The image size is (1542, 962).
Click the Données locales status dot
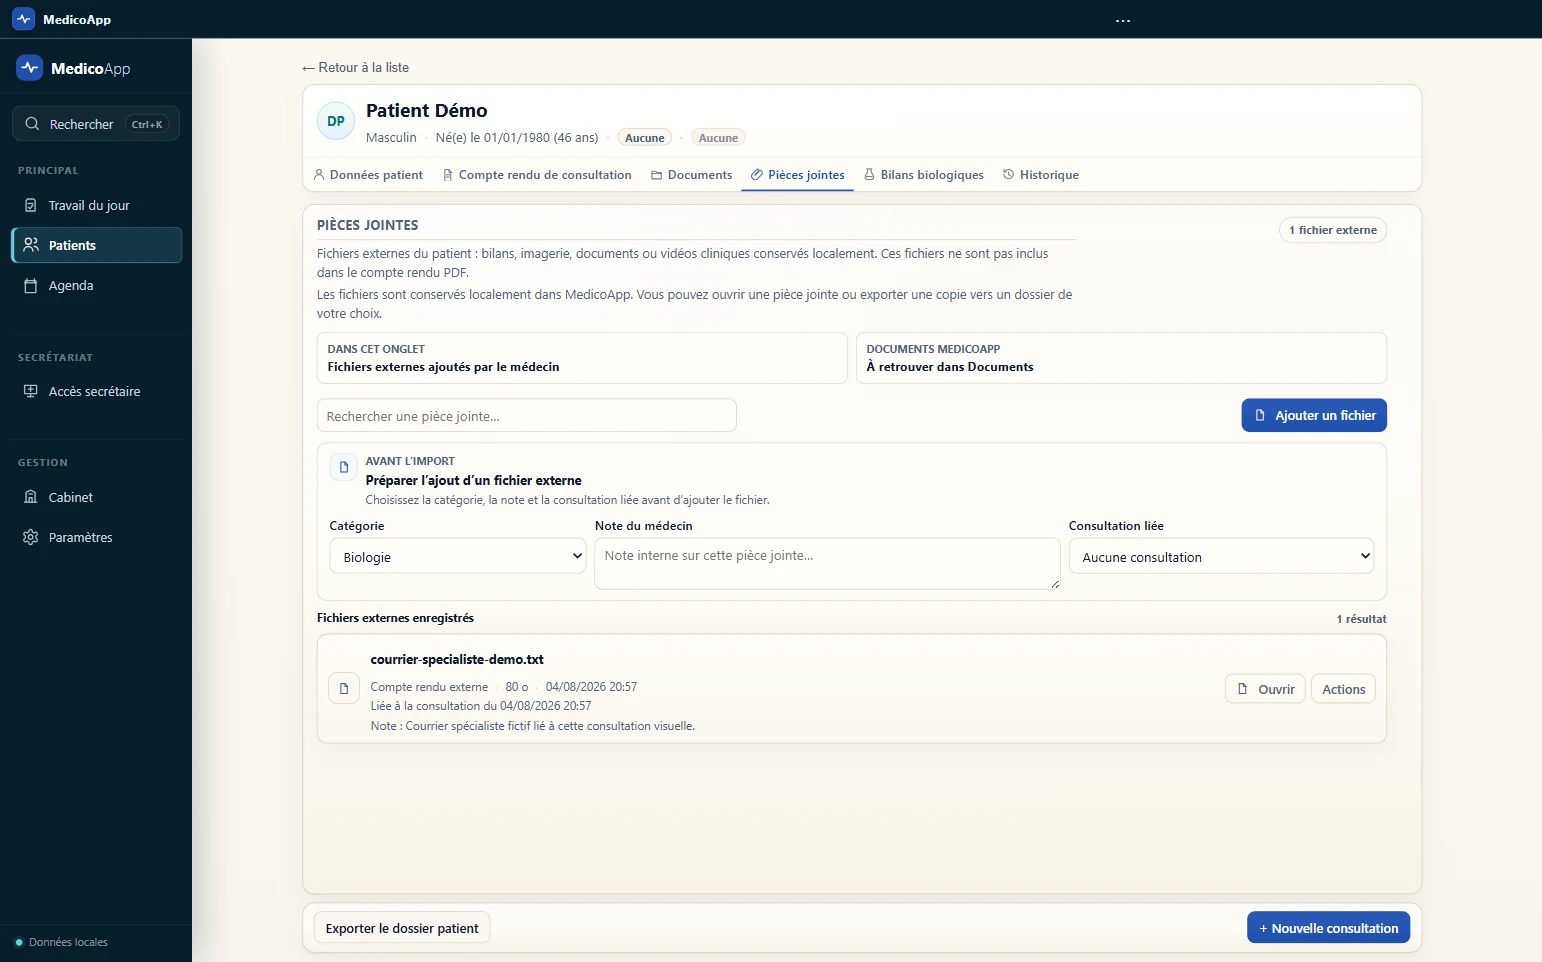click(x=19, y=942)
